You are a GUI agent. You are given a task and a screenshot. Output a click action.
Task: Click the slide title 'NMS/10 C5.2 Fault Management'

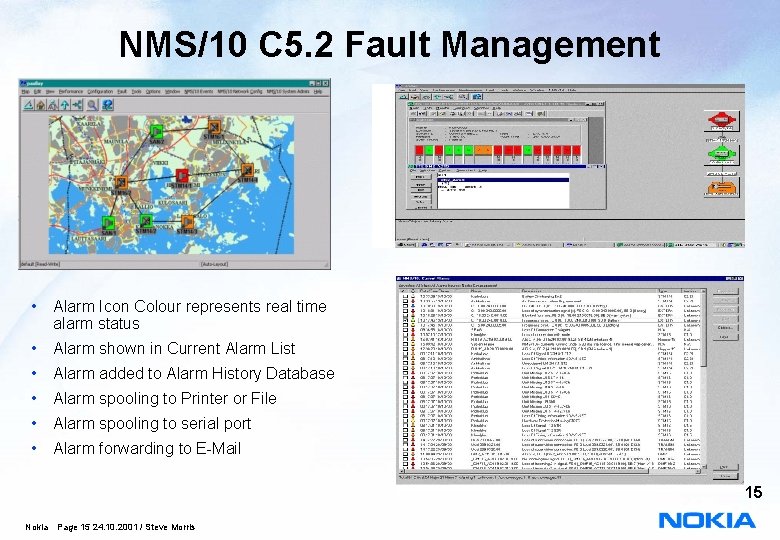coord(390,44)
